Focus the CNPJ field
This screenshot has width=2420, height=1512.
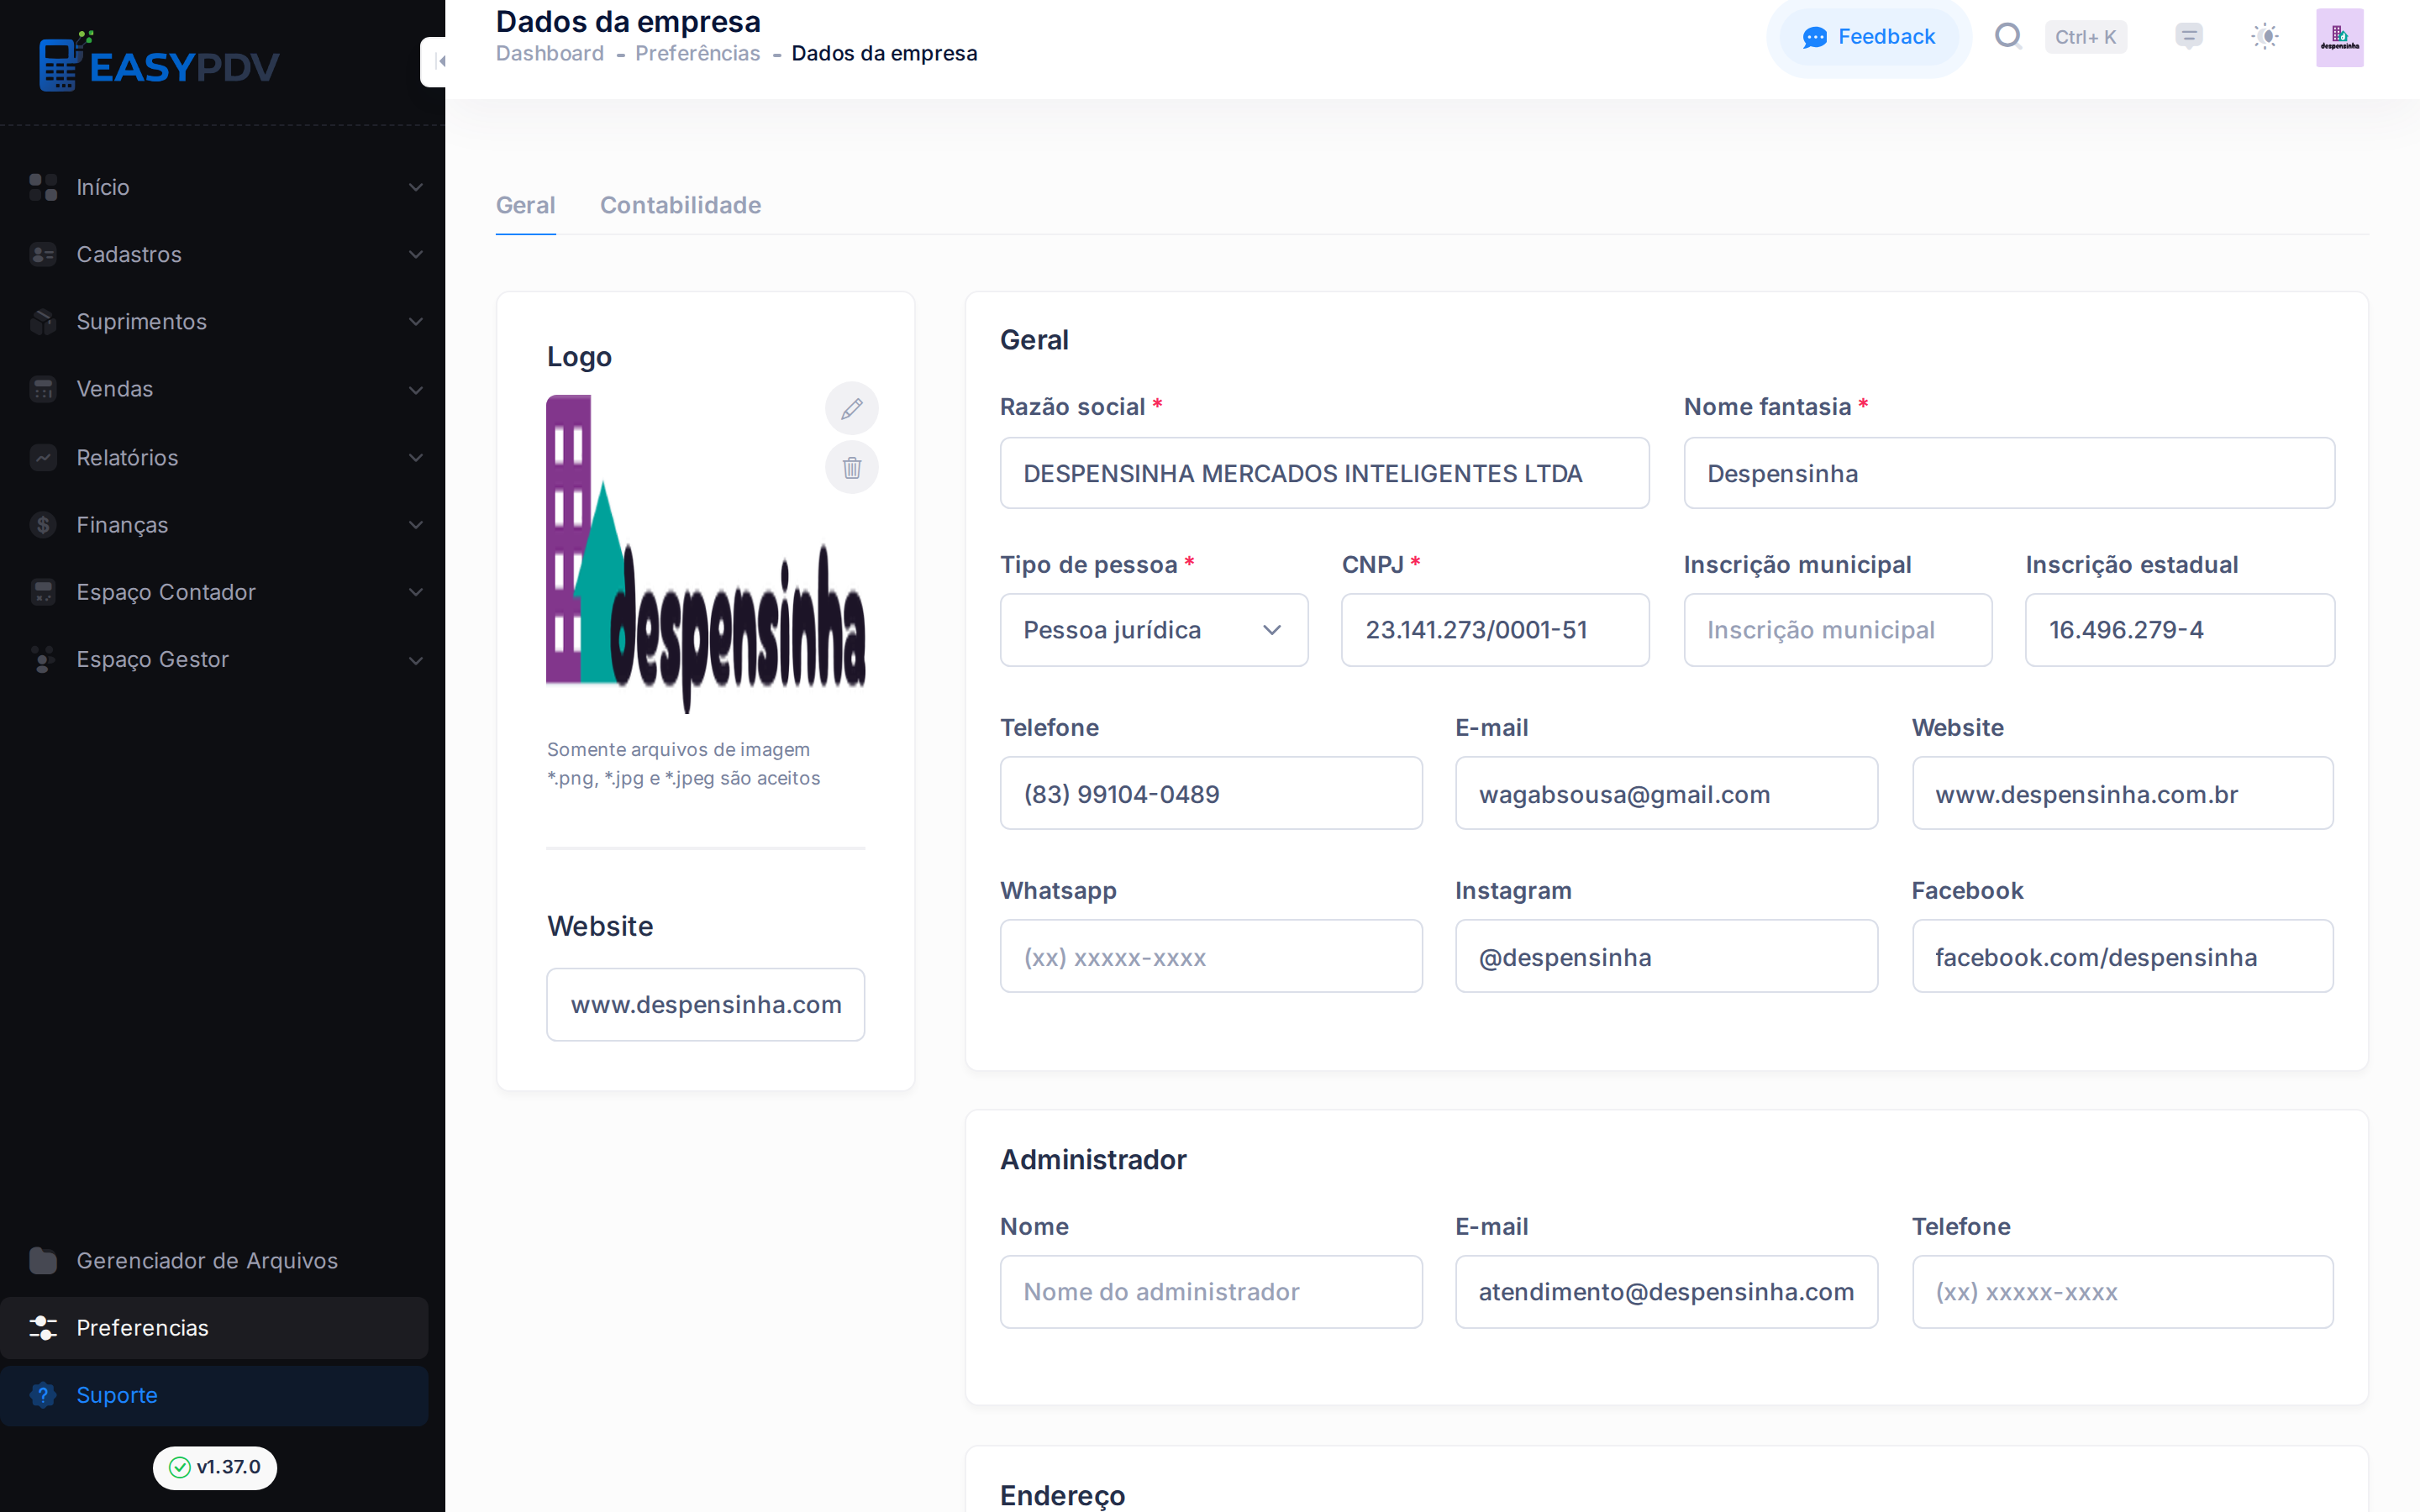click(x=1495, y=630)
